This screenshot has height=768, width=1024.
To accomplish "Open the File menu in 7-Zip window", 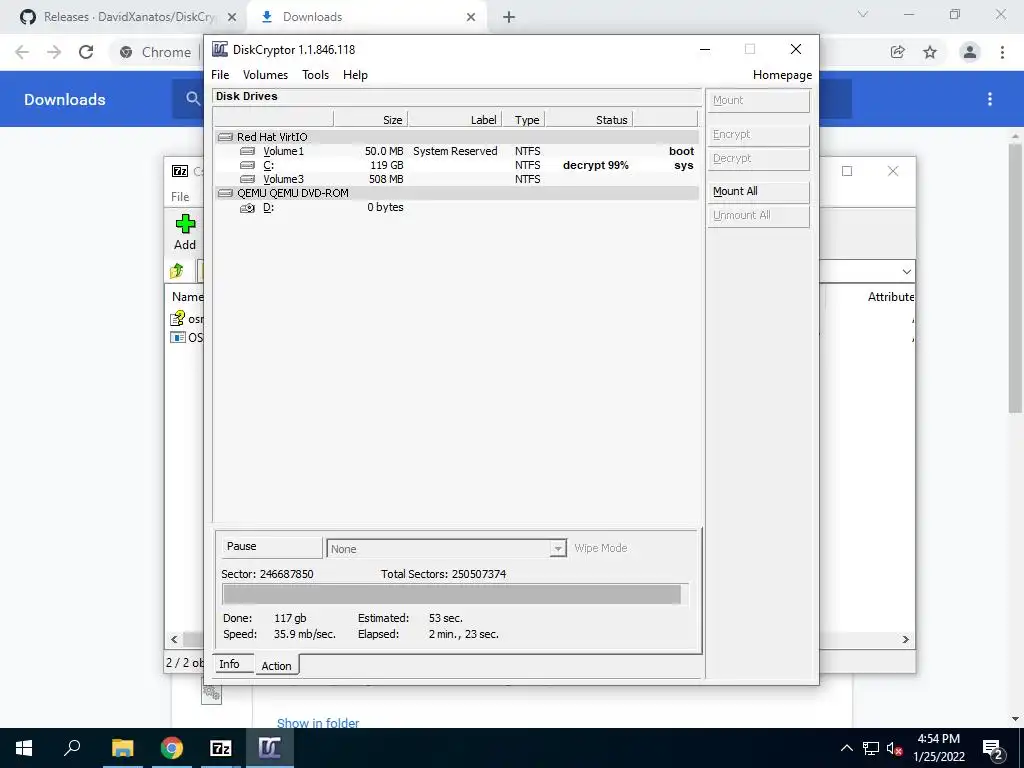I will pos(180,197).
